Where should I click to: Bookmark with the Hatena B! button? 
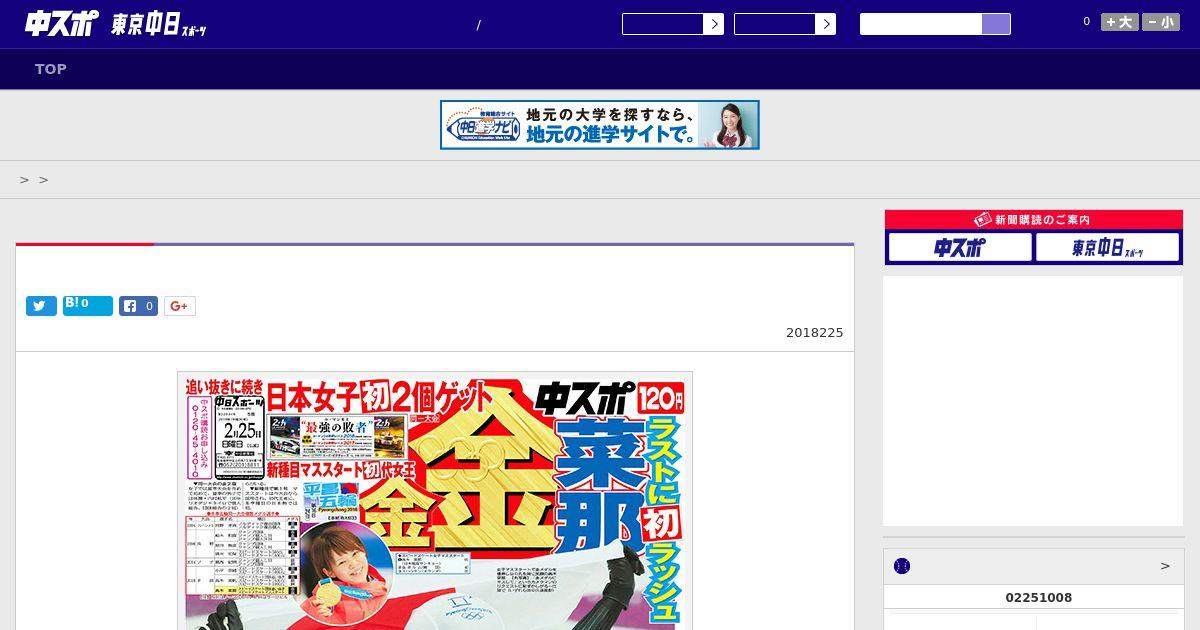tap(88, 305)
